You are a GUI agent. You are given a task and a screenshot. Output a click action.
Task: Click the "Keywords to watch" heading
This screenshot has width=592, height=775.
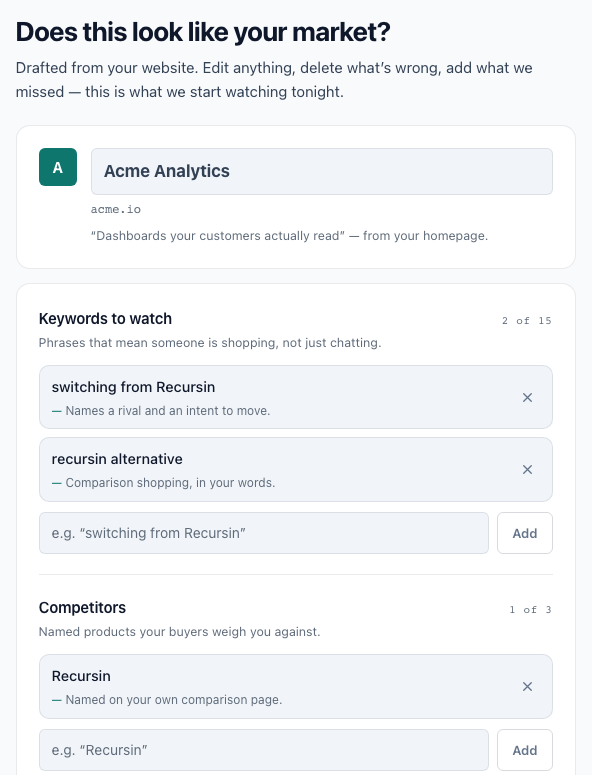click(105, 319)
